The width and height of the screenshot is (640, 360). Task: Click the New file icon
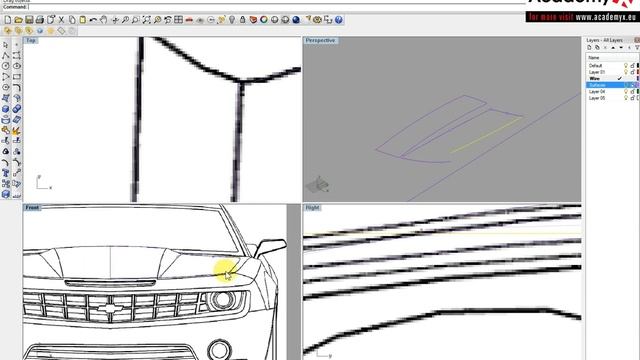8,20
